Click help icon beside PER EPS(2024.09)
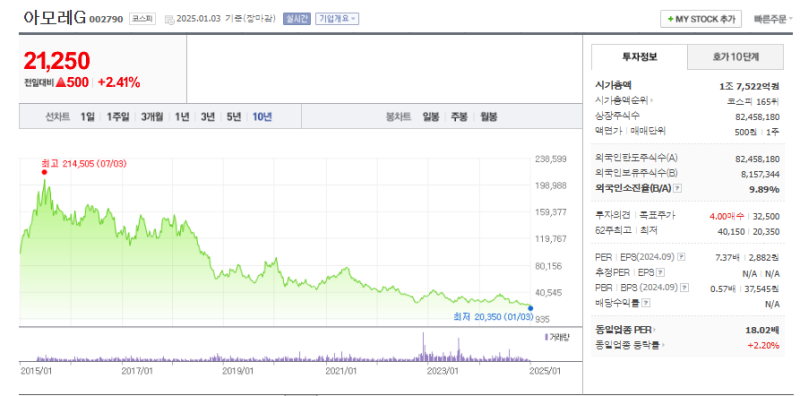Viewport: 800px width, 396px height. click(681, 257)
